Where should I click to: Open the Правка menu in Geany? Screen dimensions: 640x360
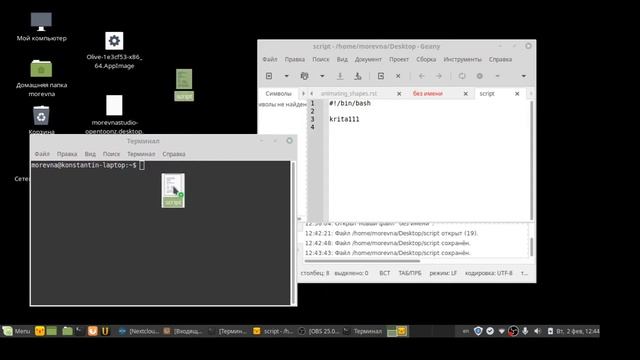pos(295,59)
